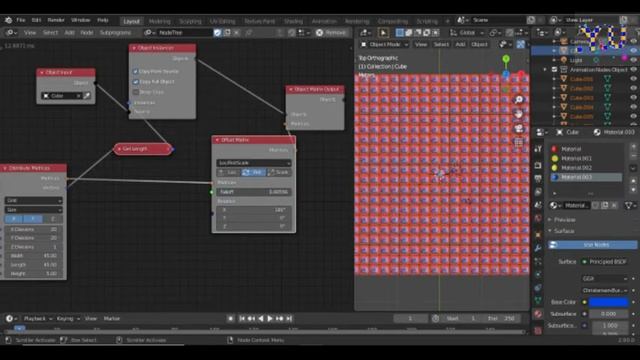
Task: Open the Object Data properties tab
Action: (538, 300)
